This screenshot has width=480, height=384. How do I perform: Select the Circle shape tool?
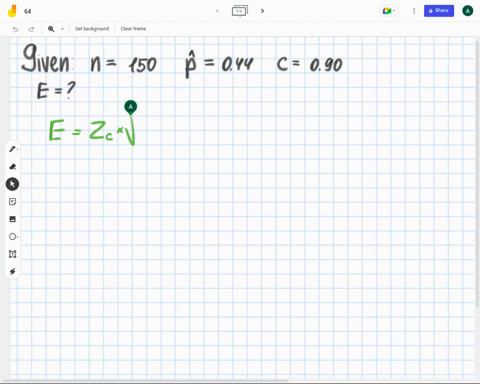coord(13,237)
